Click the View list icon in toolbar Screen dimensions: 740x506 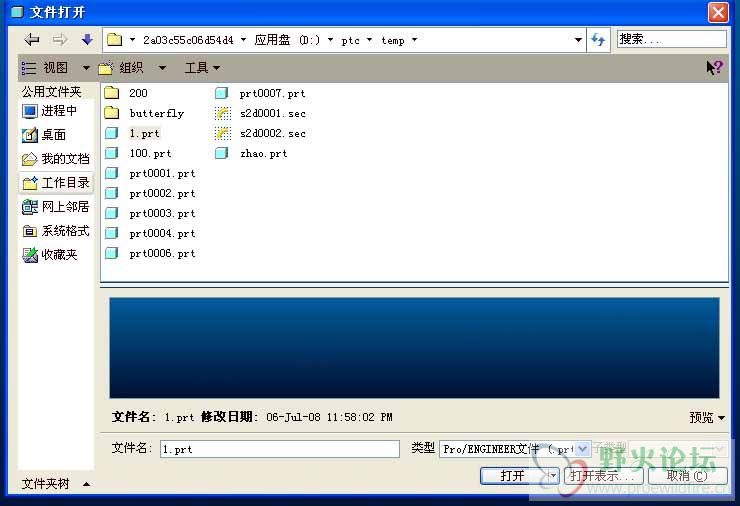tap(29, 68)
